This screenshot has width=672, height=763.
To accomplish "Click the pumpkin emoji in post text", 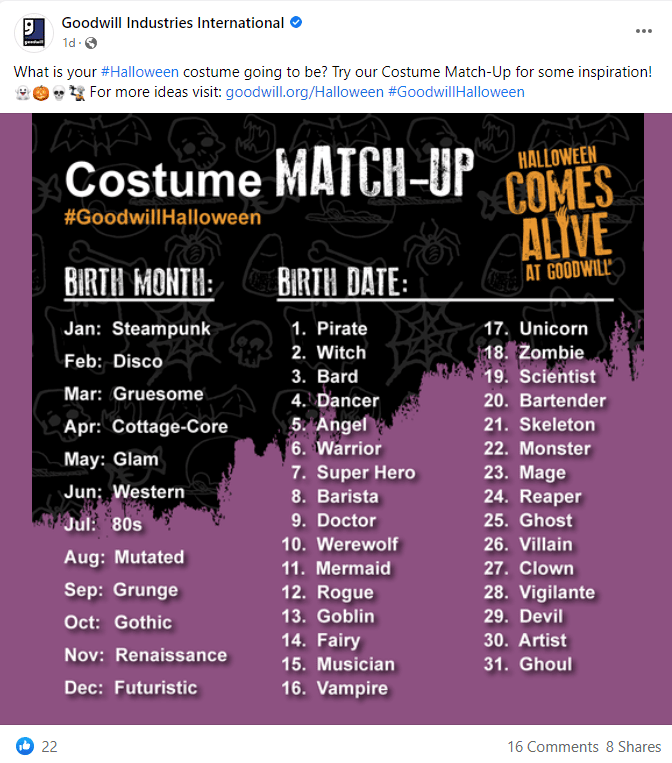I will [x=40, y=92].
